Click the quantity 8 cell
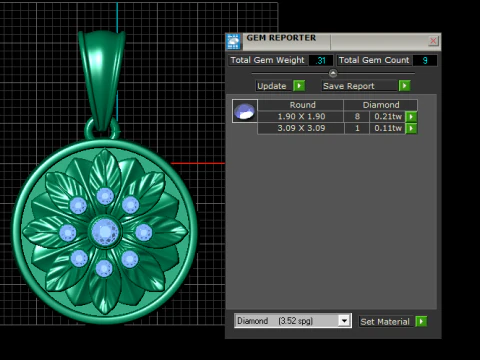 click(x=357, y=117)
